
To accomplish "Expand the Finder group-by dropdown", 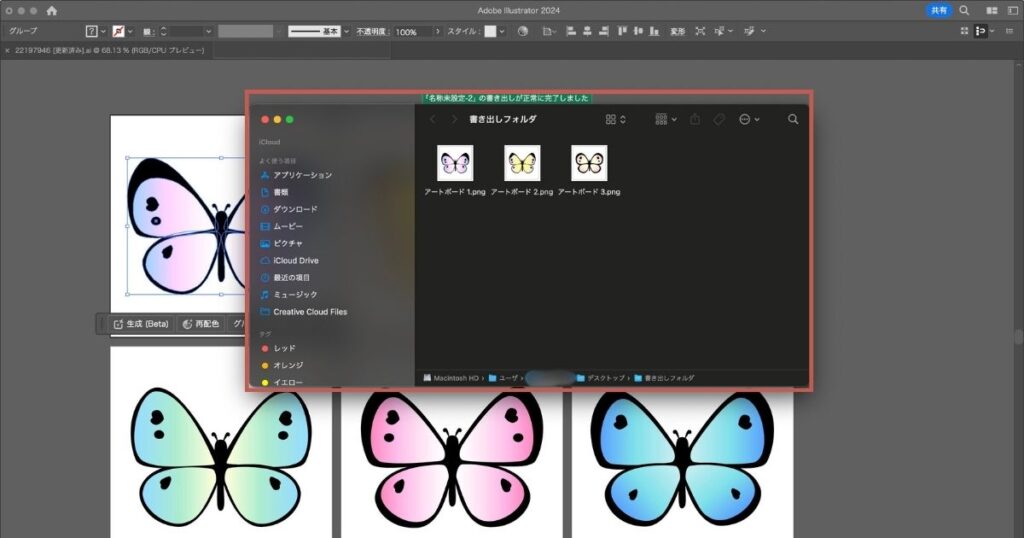I will [x=665, y=119].
